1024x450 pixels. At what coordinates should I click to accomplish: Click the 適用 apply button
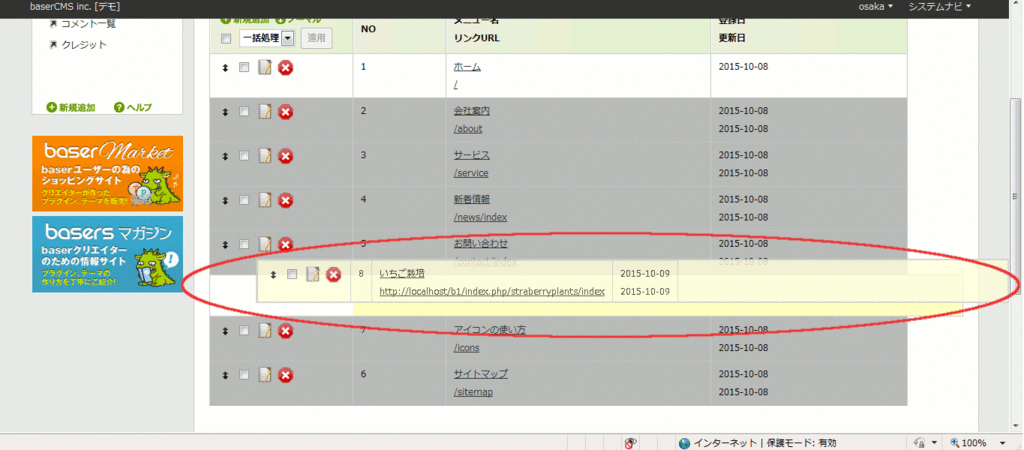[317, 39]
